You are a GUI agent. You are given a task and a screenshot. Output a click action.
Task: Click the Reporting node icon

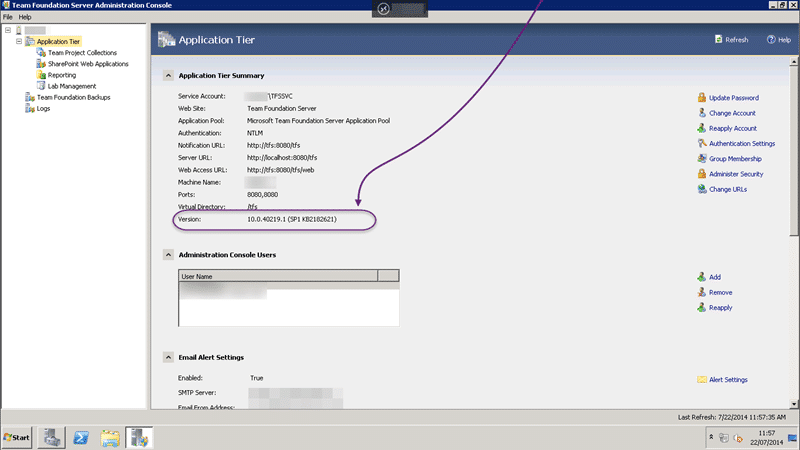[x=41, y=75]
